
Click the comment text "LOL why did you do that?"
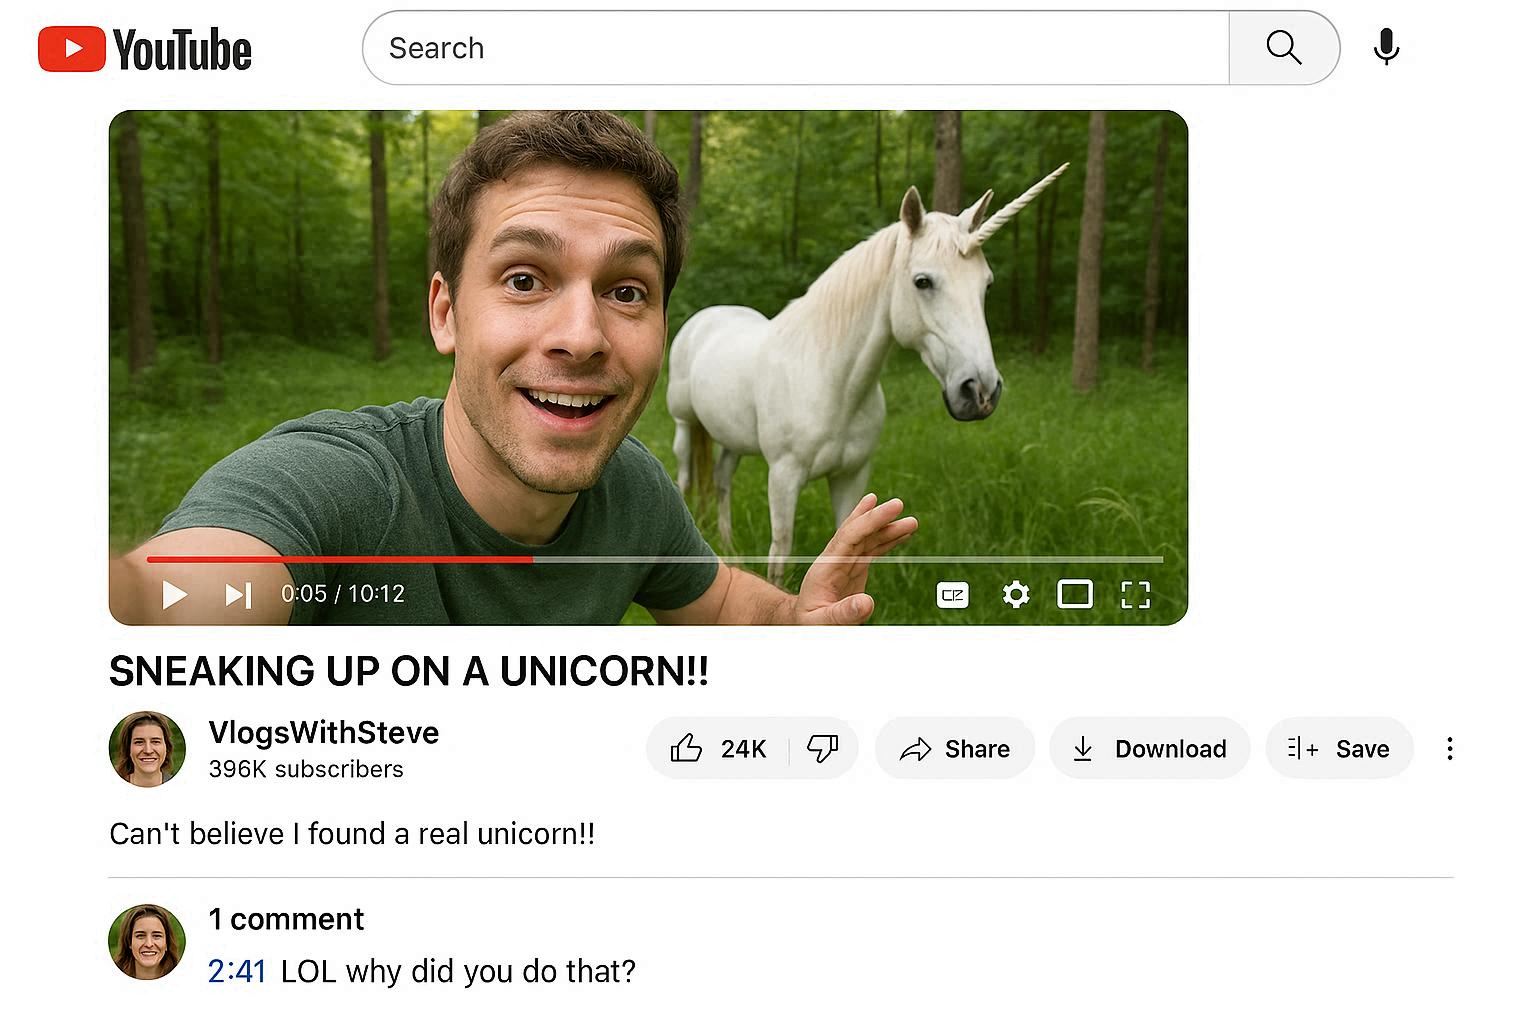458,971
